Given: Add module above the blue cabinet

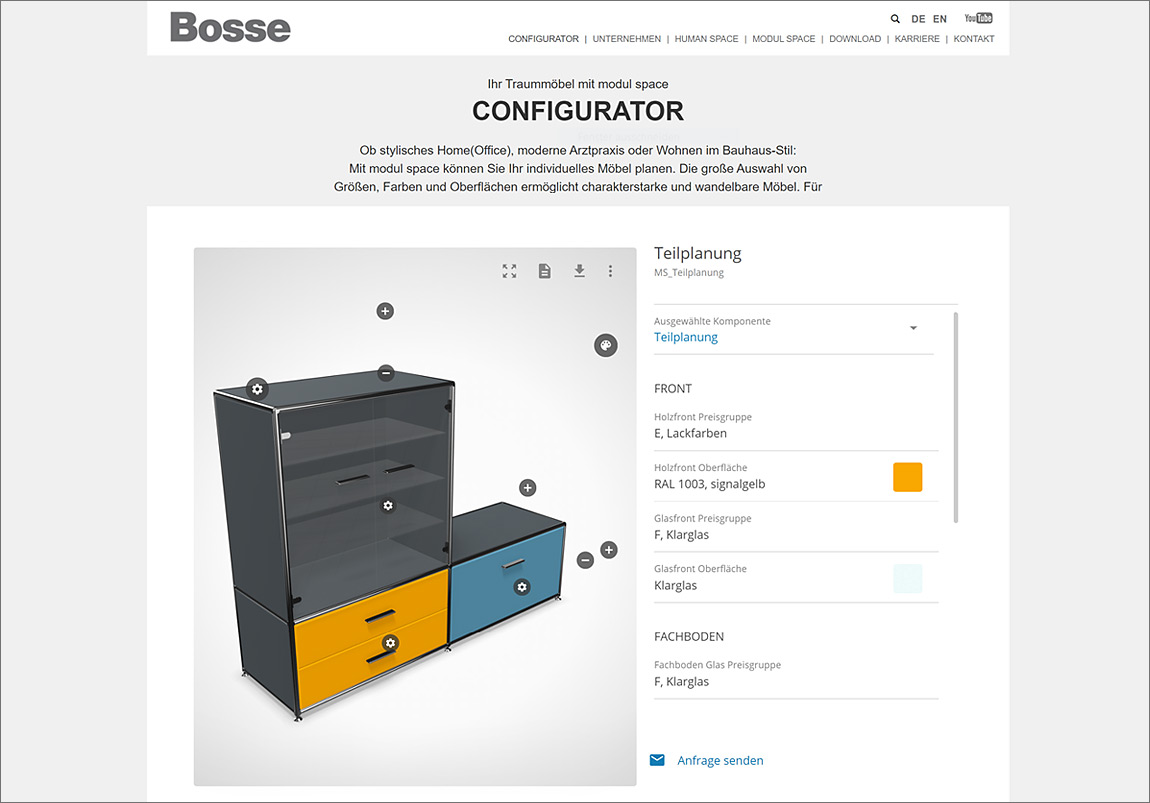Looking at the screenshot, I should tap(527, 488).
